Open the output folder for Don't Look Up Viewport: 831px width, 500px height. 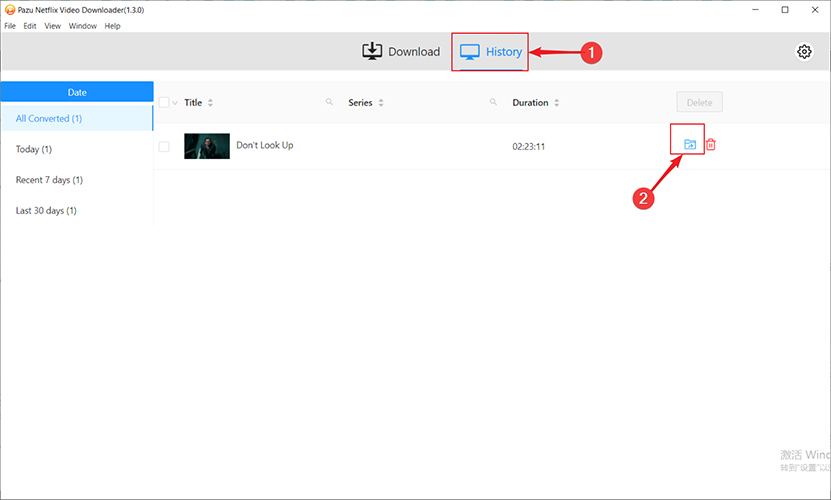point(689,145)
